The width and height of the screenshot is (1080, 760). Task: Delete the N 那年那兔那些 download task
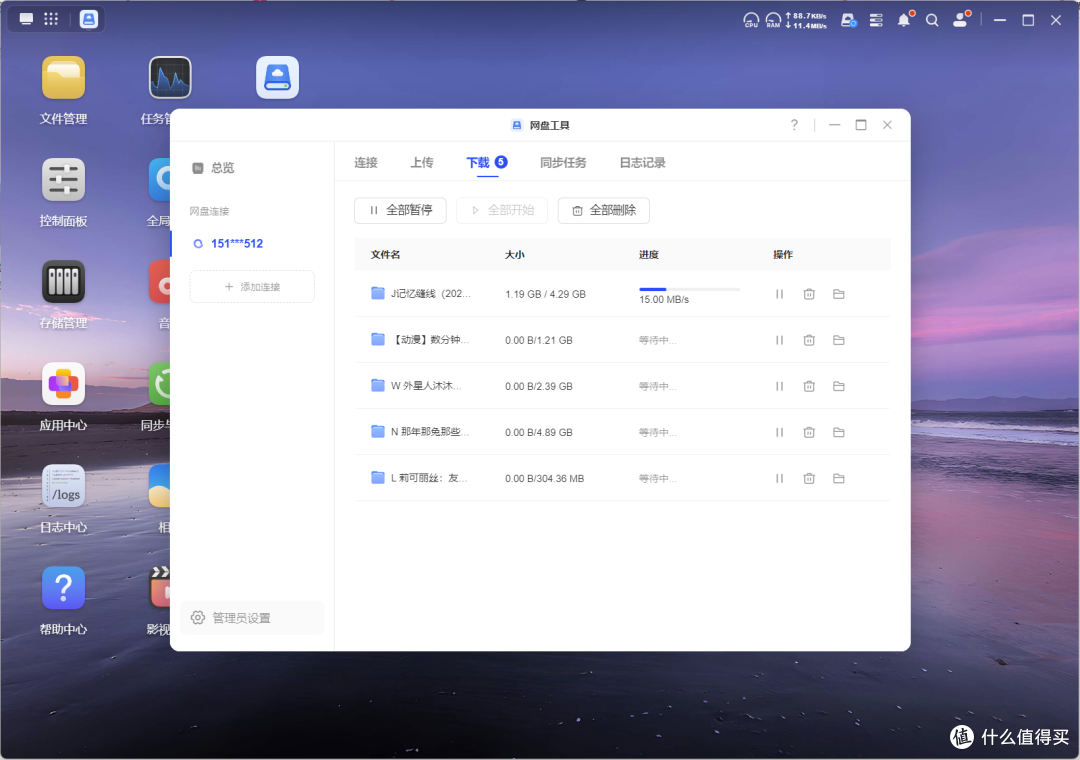809,433
